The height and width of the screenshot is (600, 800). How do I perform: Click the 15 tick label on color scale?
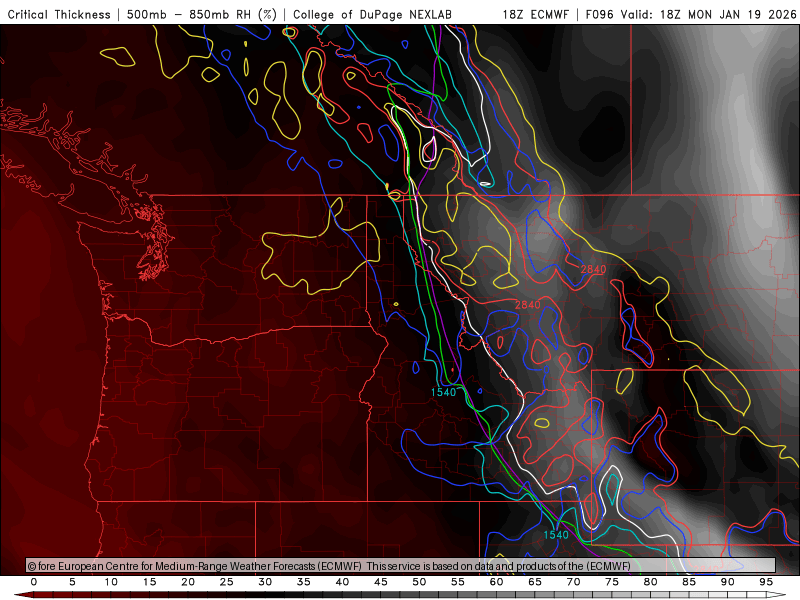[149, 582]
